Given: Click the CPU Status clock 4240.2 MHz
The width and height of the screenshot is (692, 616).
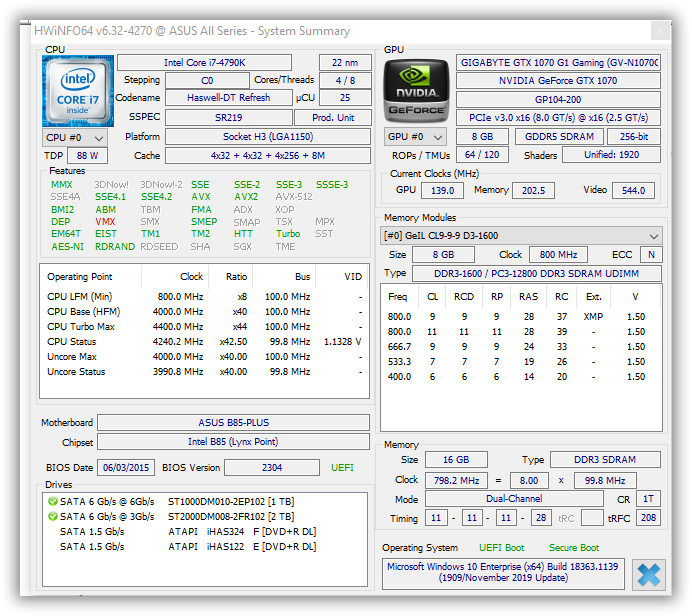Looking at the screenshot, I should pyautogui.click(x=178, y=342).
